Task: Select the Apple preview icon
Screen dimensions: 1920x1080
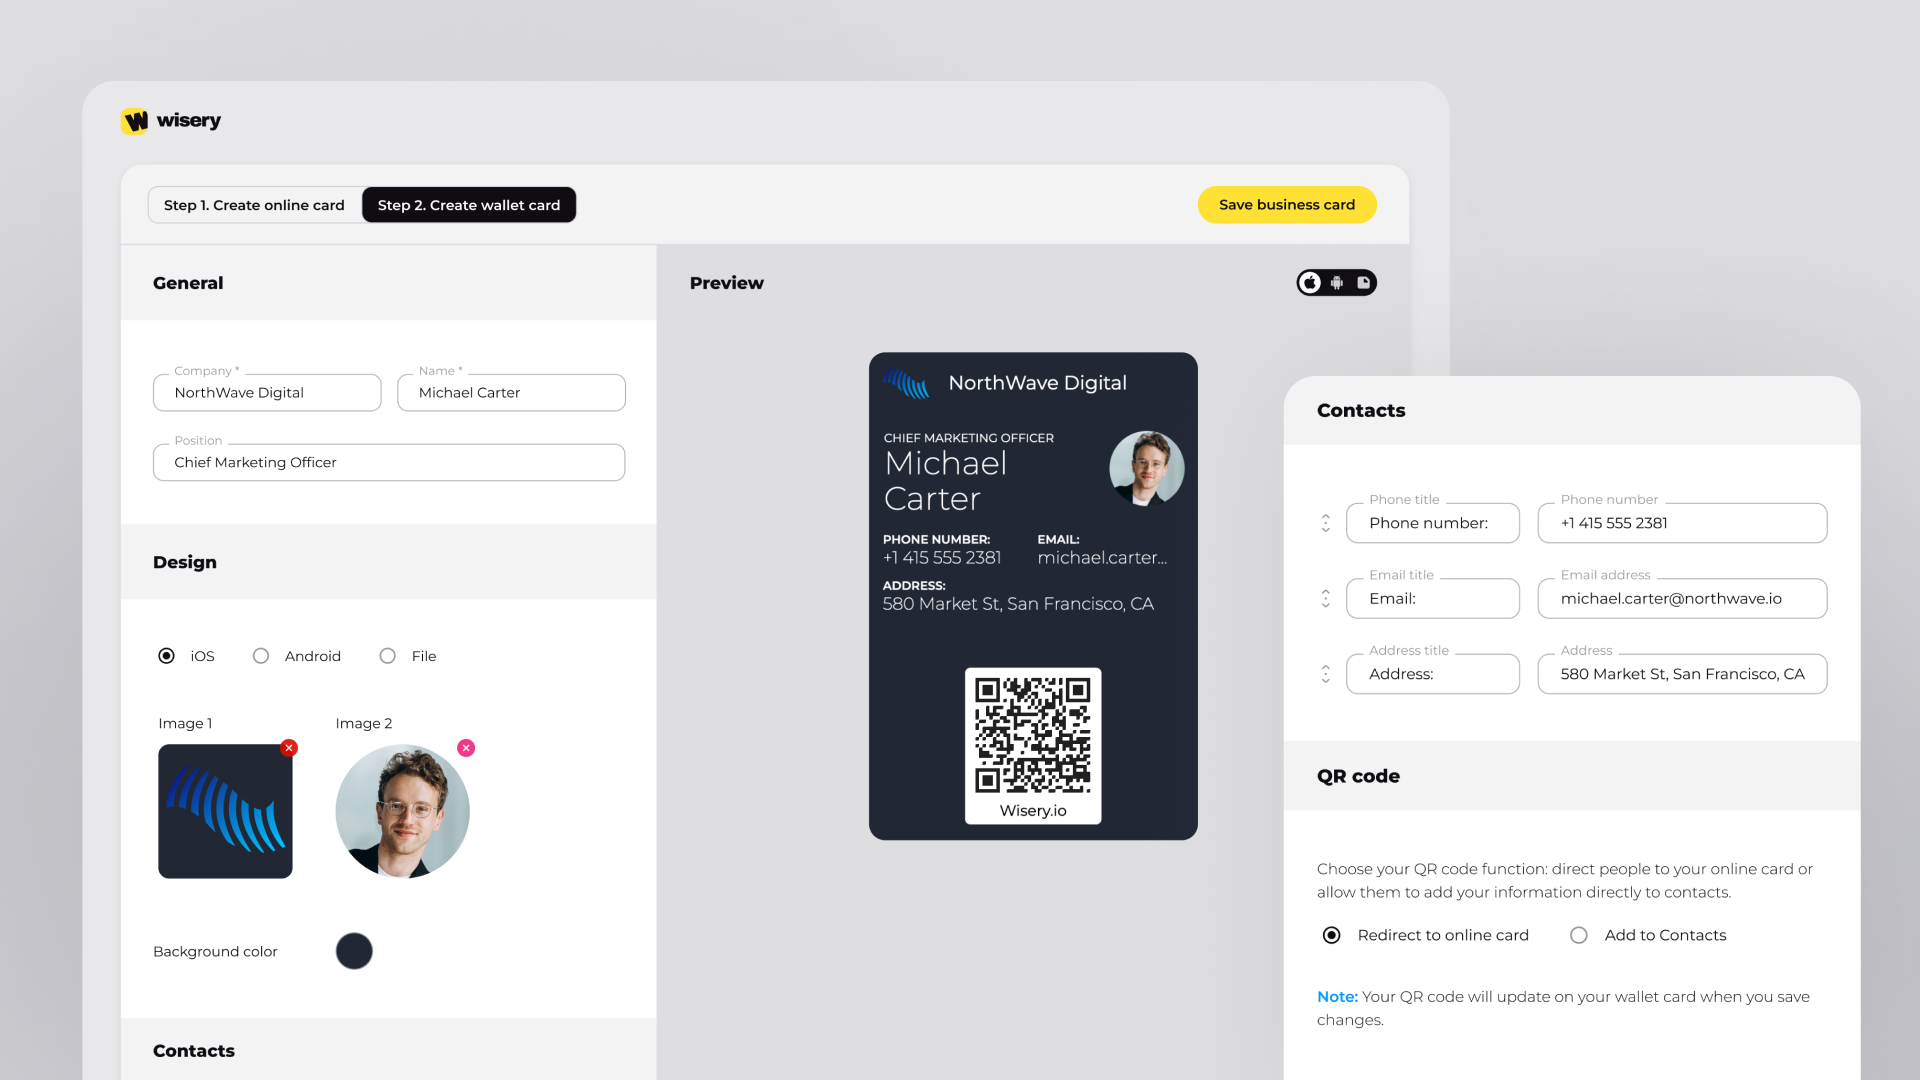Action: (1311, 282)
